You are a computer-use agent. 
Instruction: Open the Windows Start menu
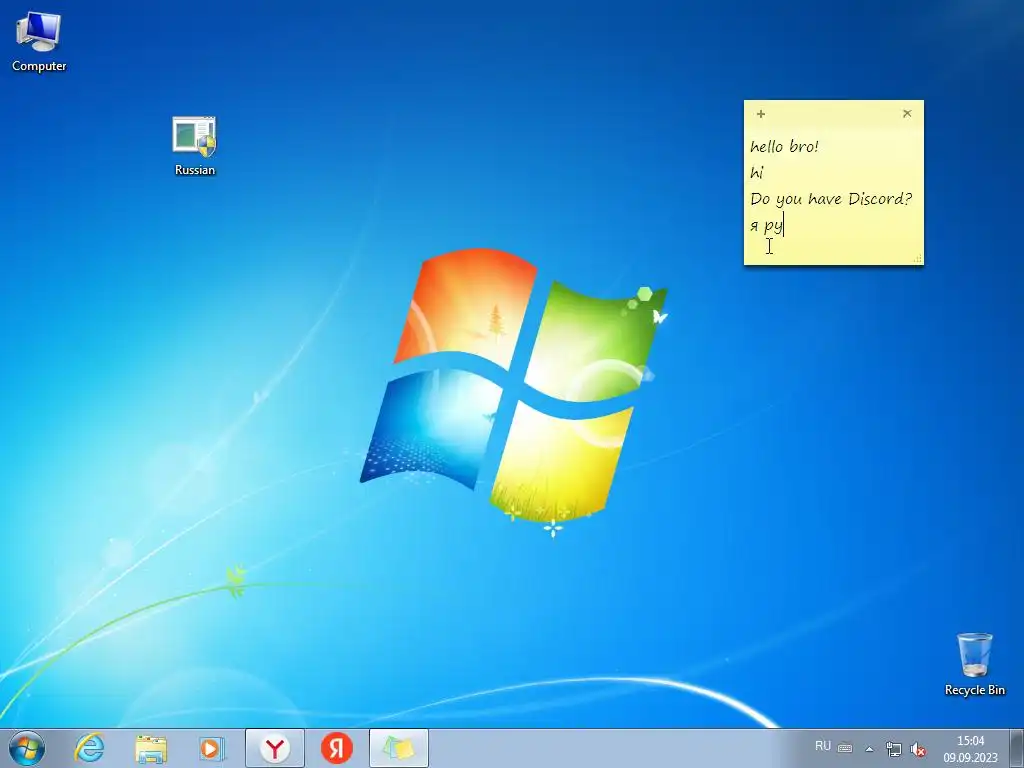point(27,748)
